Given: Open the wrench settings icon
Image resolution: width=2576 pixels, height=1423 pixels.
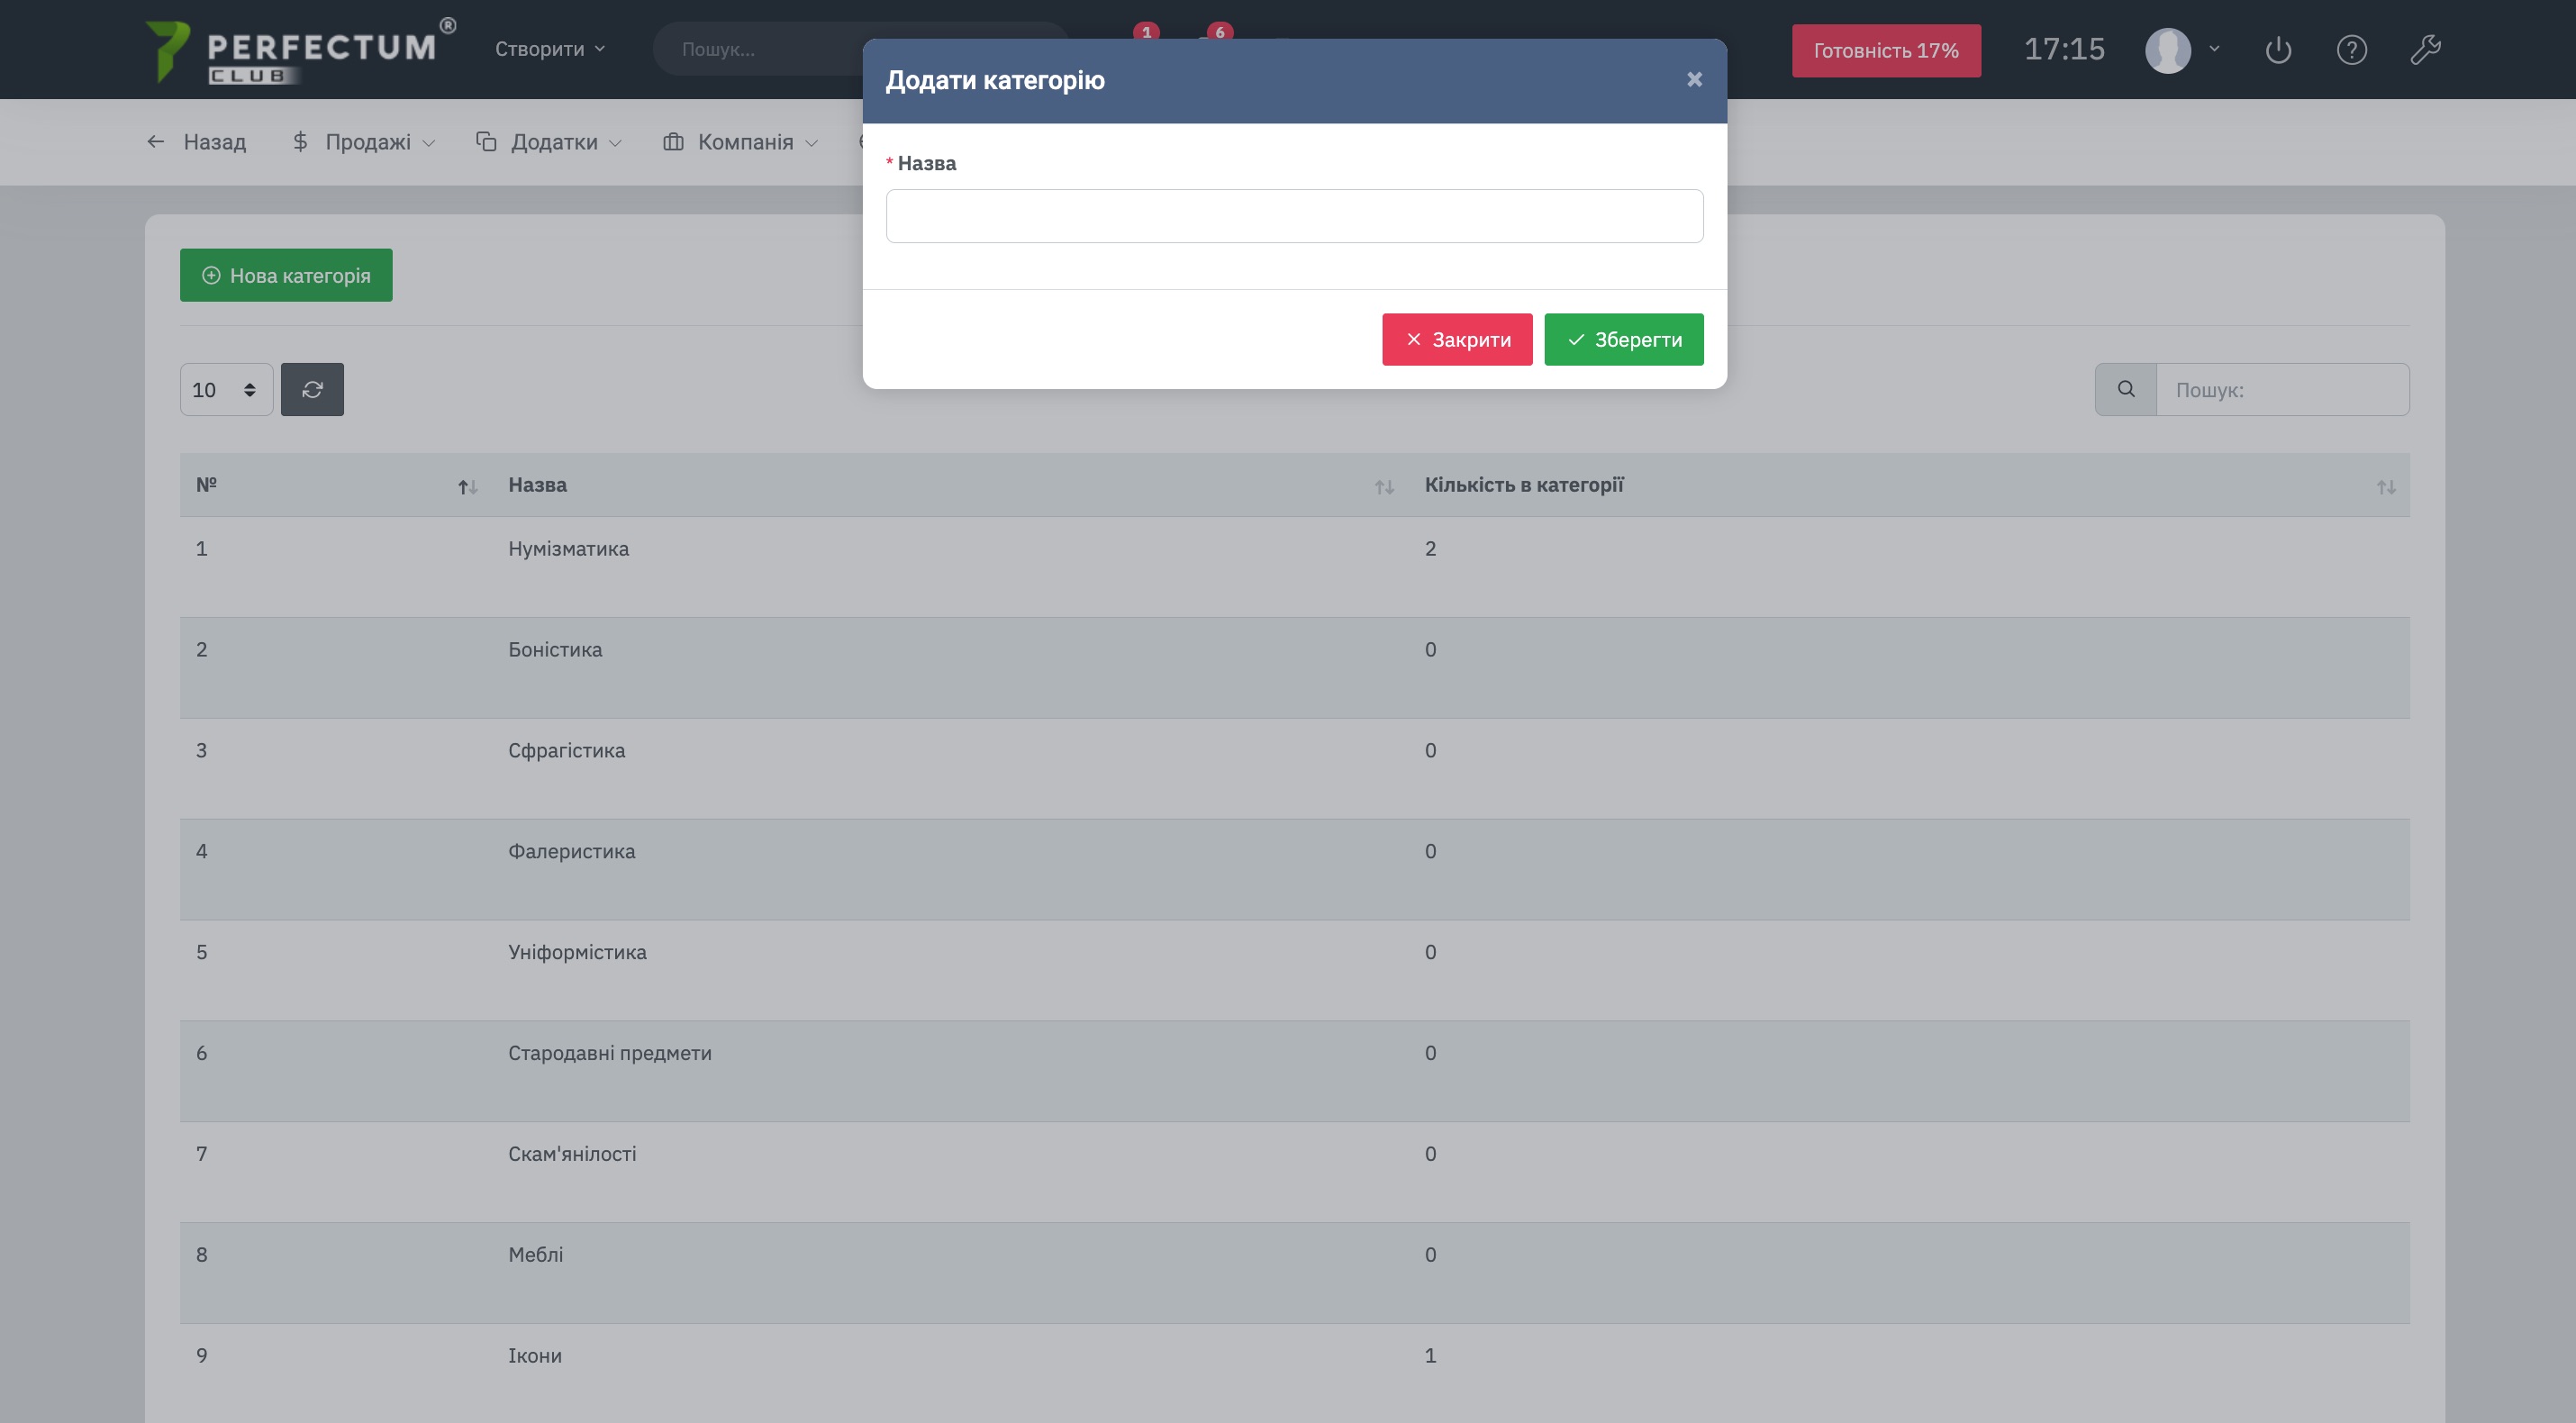Looking at the screenshot, I should pyautogui.click(x=2425, y=50).
